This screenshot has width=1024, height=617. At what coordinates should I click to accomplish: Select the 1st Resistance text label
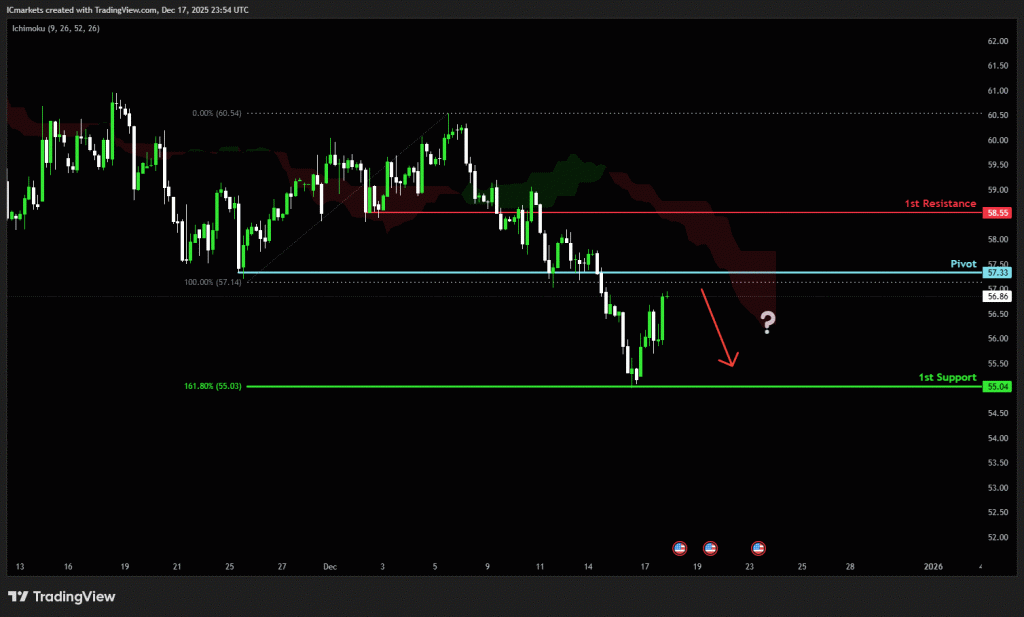point(940,204)
